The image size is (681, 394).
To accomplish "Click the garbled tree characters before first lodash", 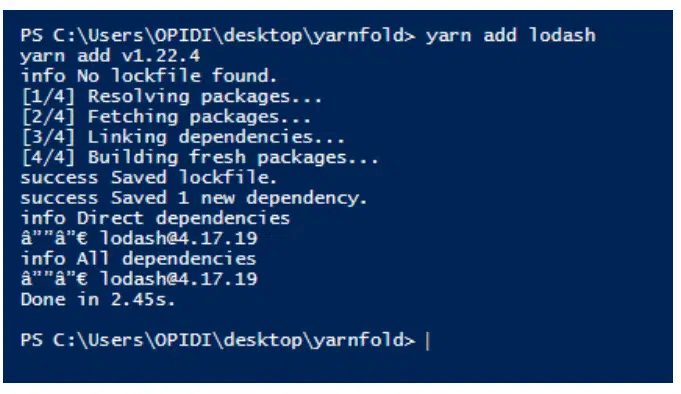I will (54, 238).
